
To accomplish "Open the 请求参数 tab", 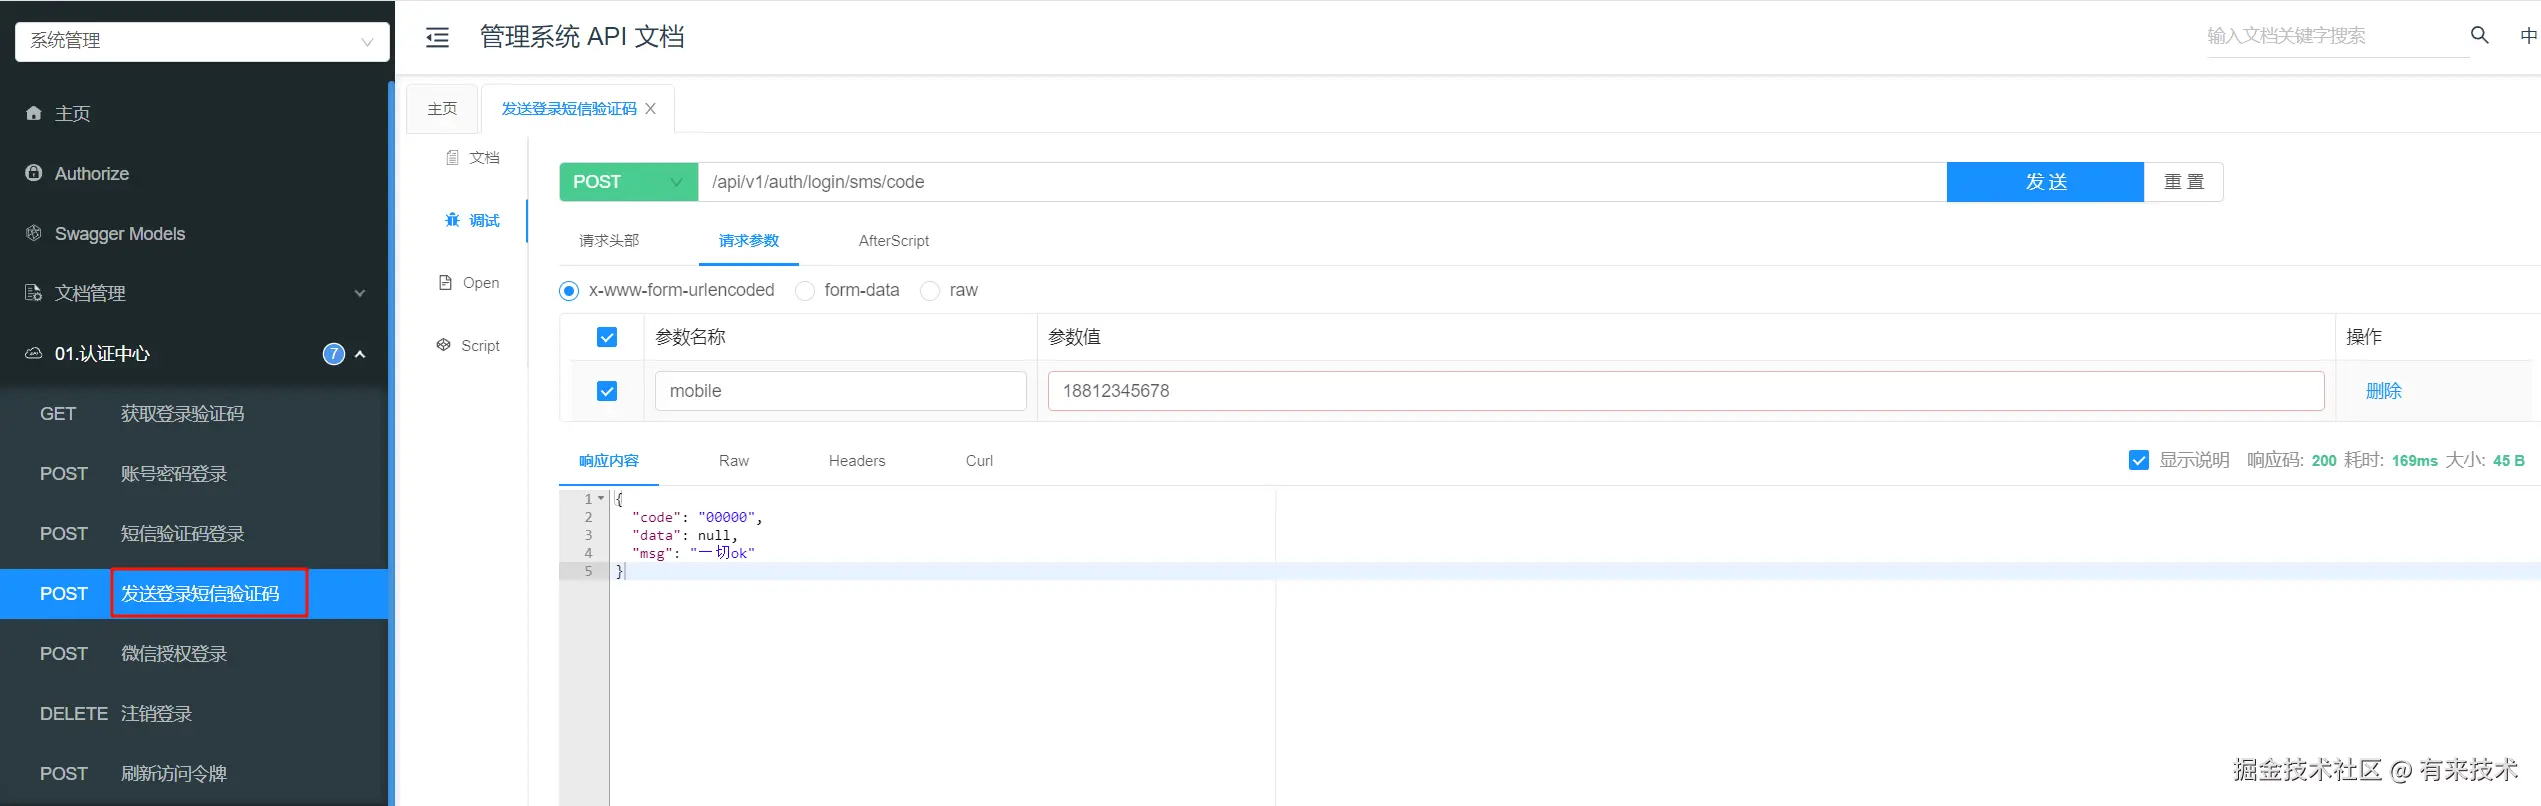I will pos(749,241).
